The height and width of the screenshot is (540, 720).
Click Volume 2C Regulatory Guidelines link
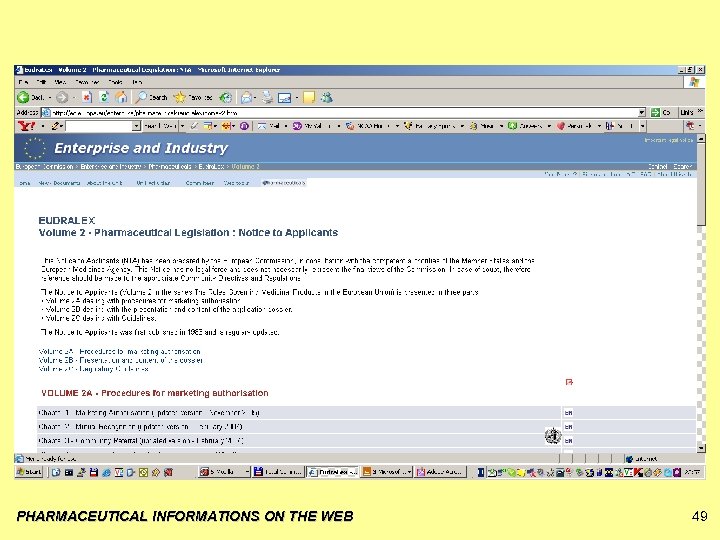tap(94, 369)
